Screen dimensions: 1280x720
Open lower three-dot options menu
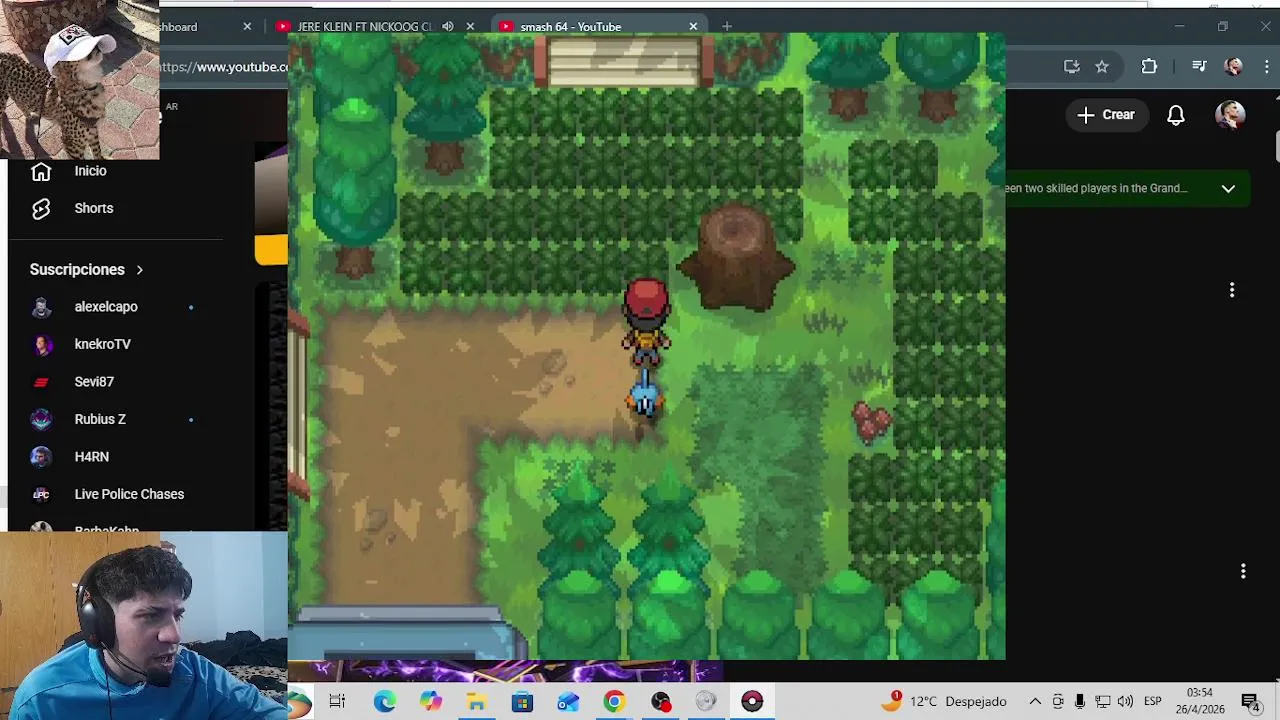click(x=1243, y=571)
